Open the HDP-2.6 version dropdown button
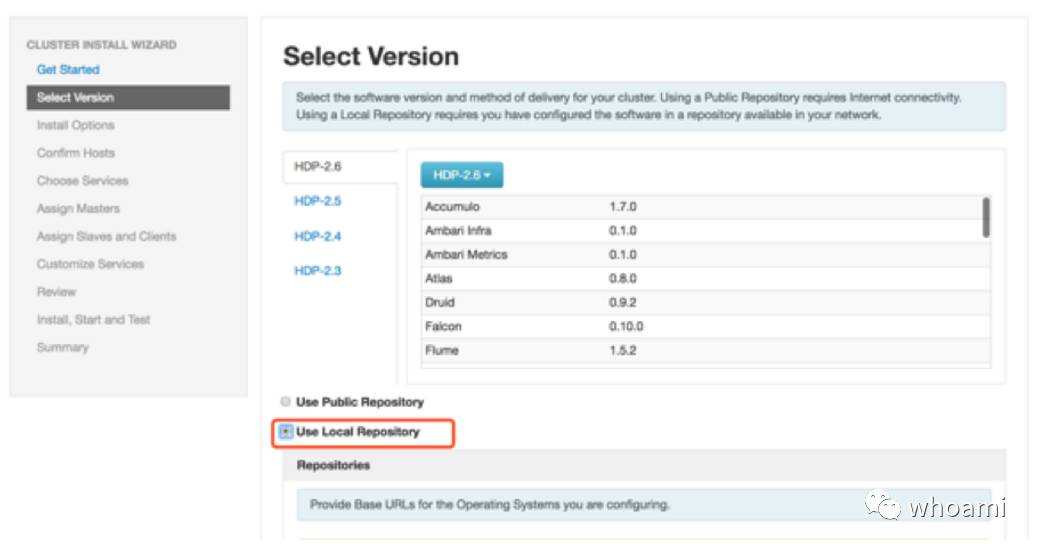 click(462, 175)
